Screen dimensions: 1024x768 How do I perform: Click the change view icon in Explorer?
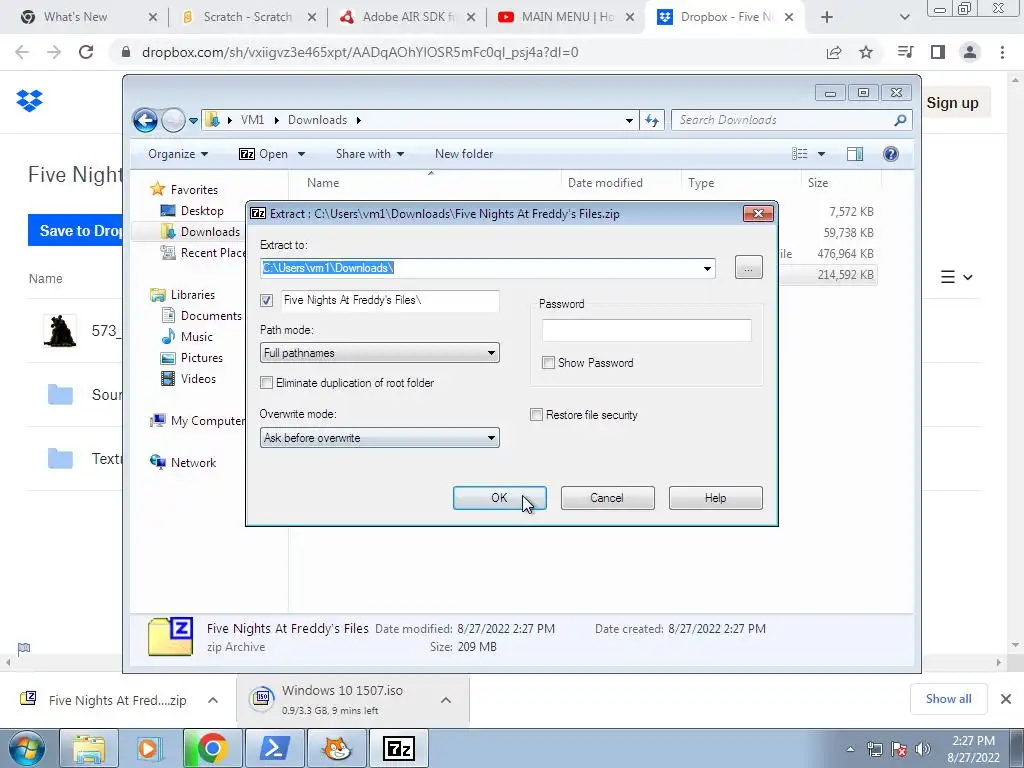(x=799, y=153)
